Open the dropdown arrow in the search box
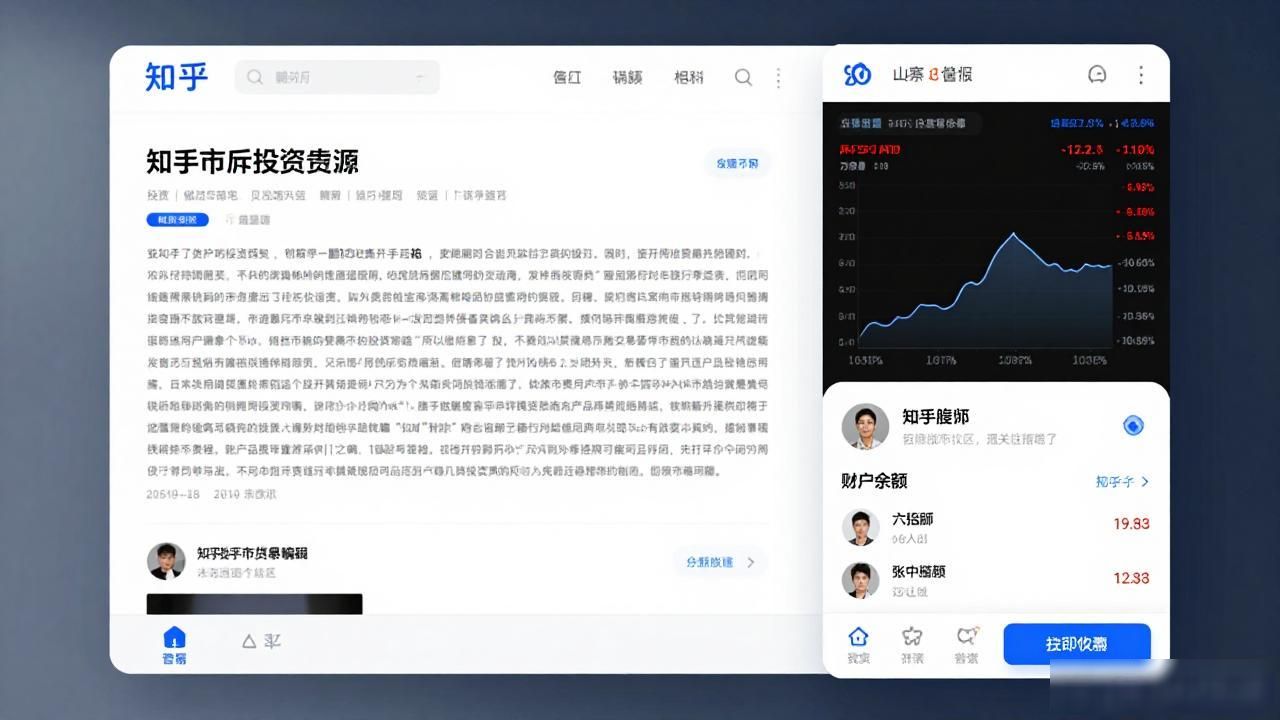Viewport: 1280px width, 720px height. click(x=421, y=77)
